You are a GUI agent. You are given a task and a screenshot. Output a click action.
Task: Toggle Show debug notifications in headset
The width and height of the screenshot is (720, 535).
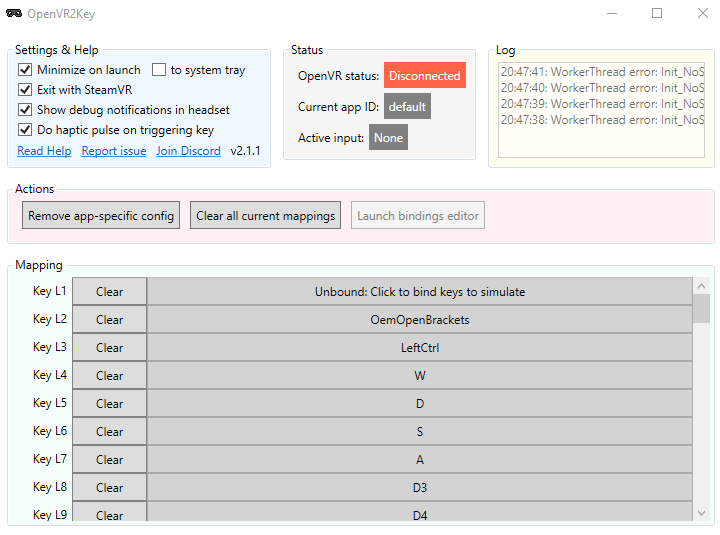click(x=25, y=110)
